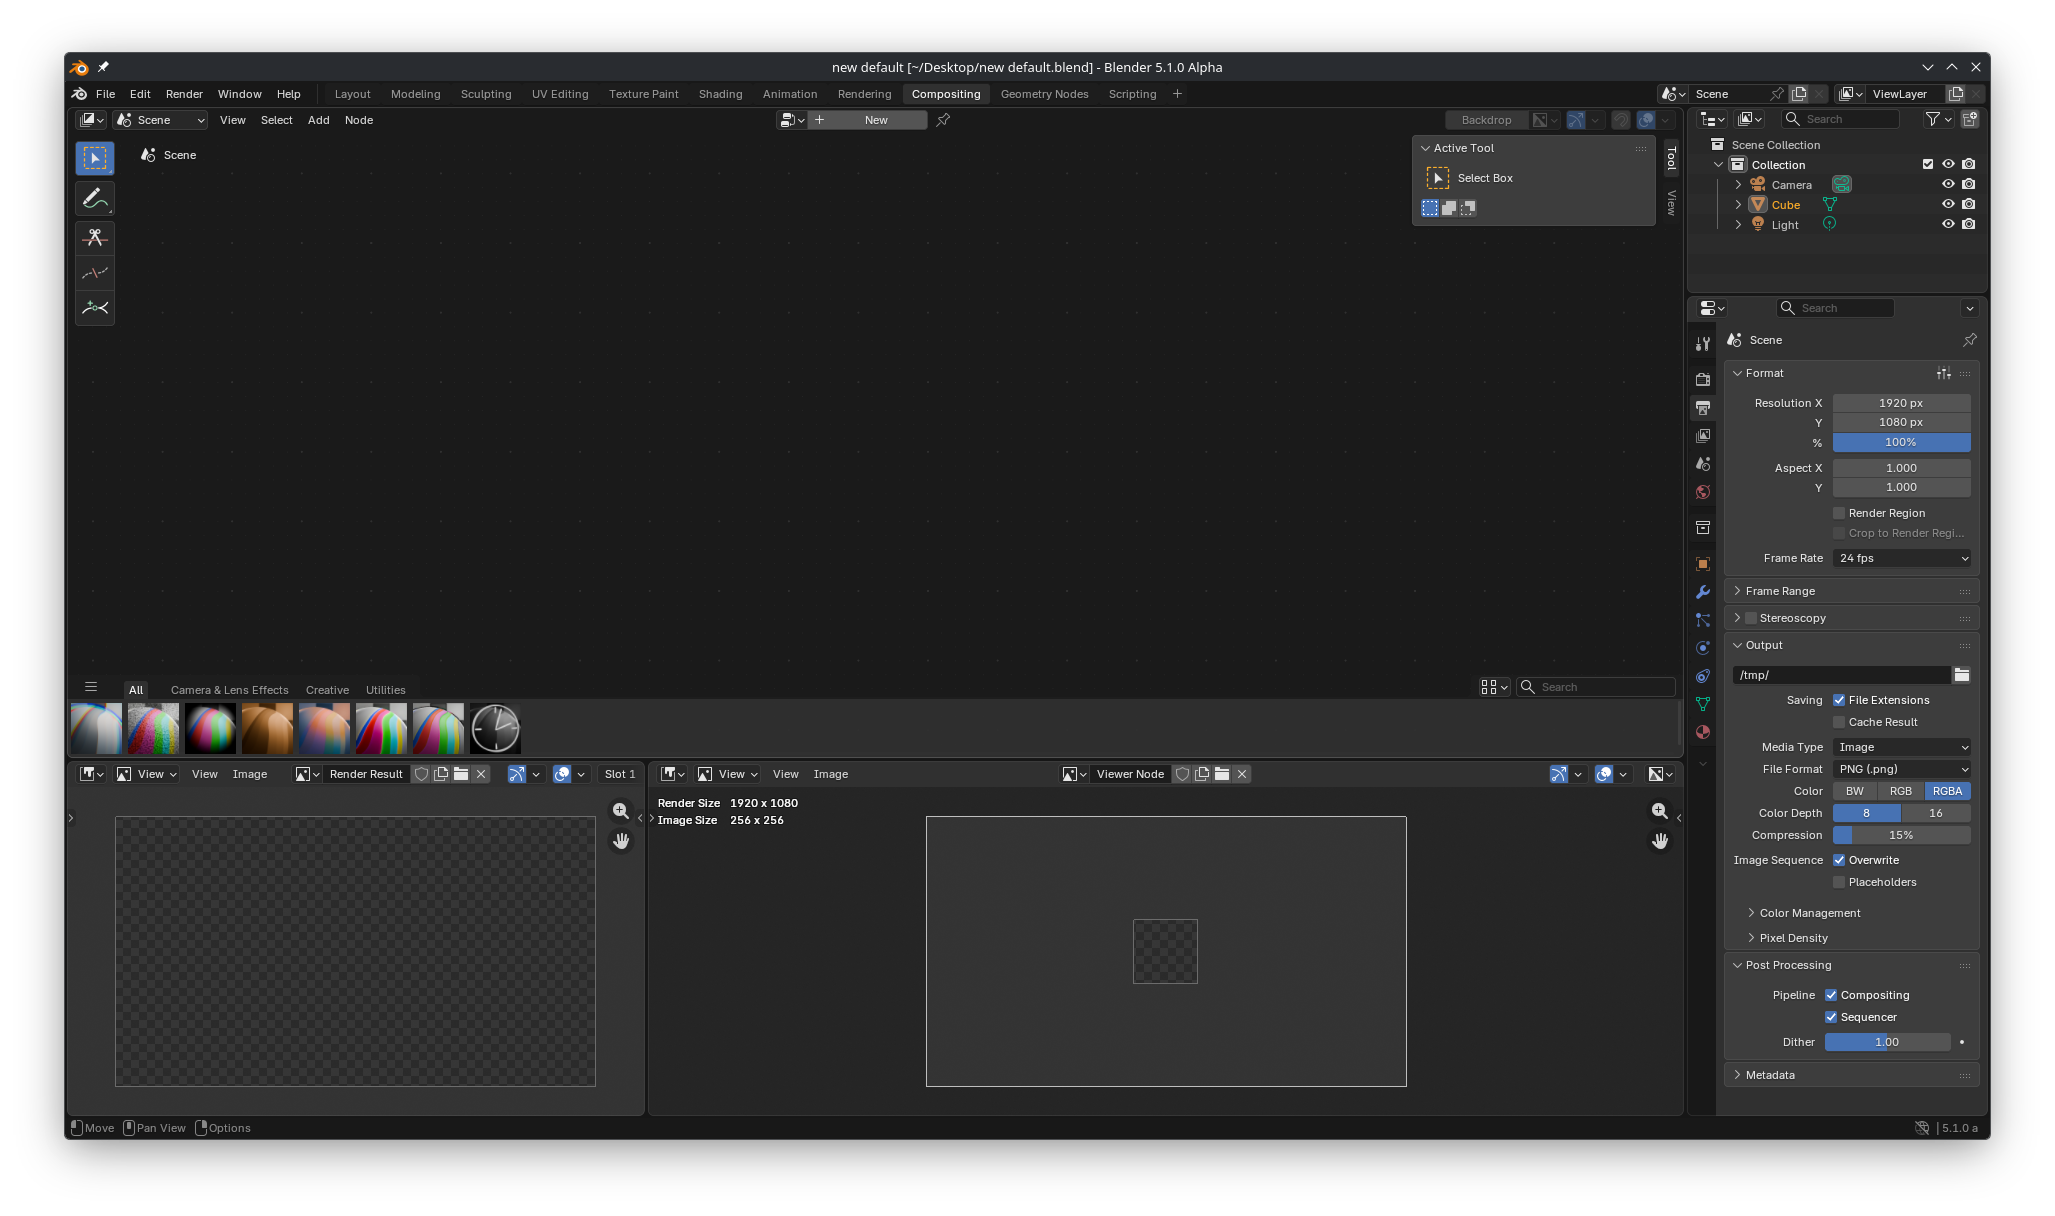Open the Media Type Image dropdown
The height and width of the screenshot is (1216, 2055).
click(1902, 747)
